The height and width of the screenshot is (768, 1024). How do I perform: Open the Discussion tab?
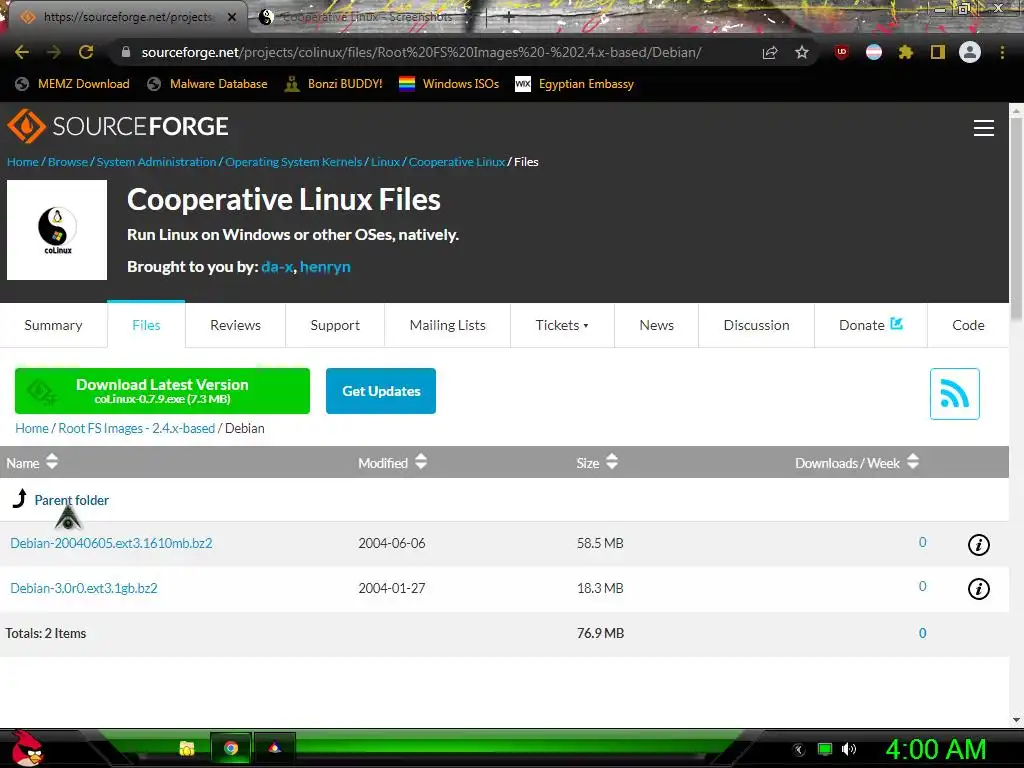[x=756, y=325]
